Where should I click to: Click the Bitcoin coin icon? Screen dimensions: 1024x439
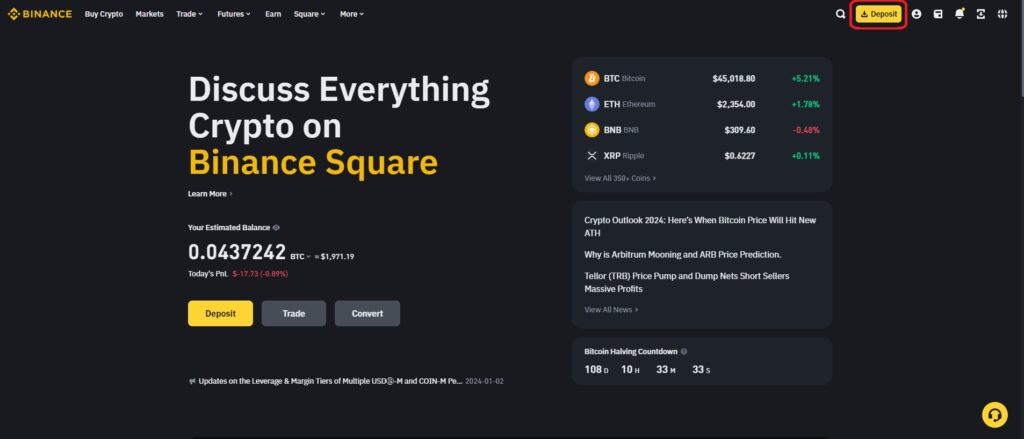tap(592, 78)
